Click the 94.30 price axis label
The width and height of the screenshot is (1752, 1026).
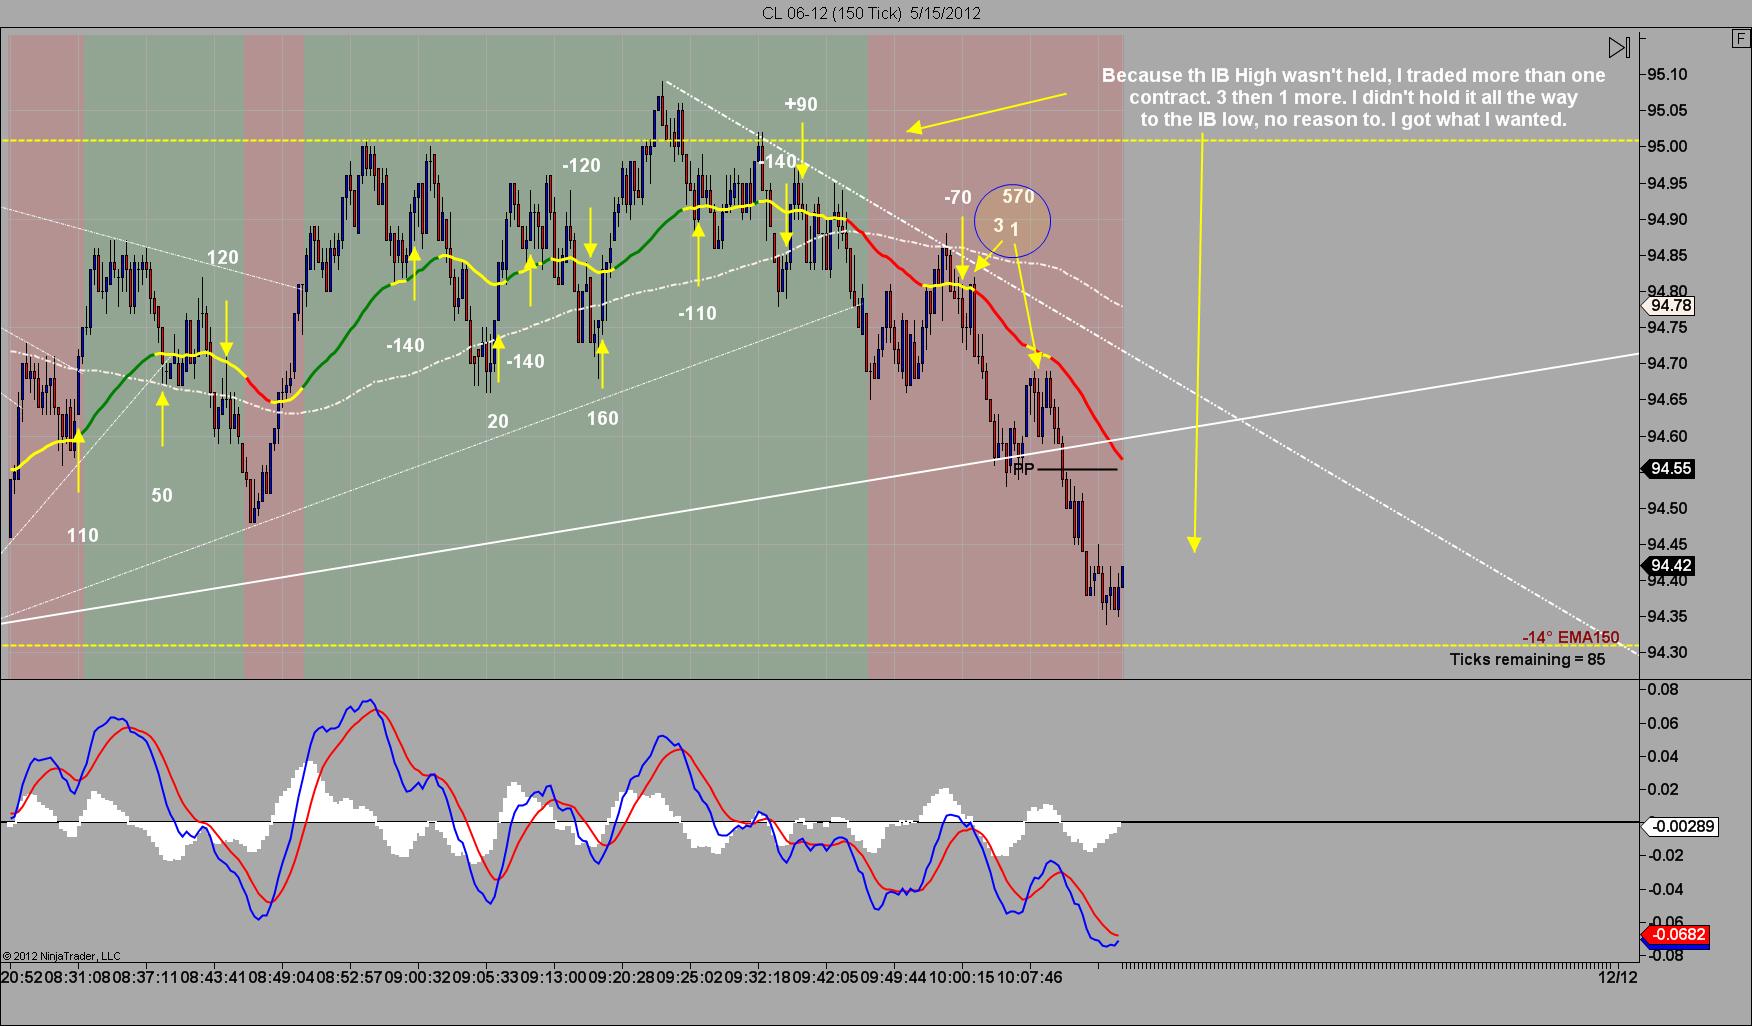(1665, 653)
